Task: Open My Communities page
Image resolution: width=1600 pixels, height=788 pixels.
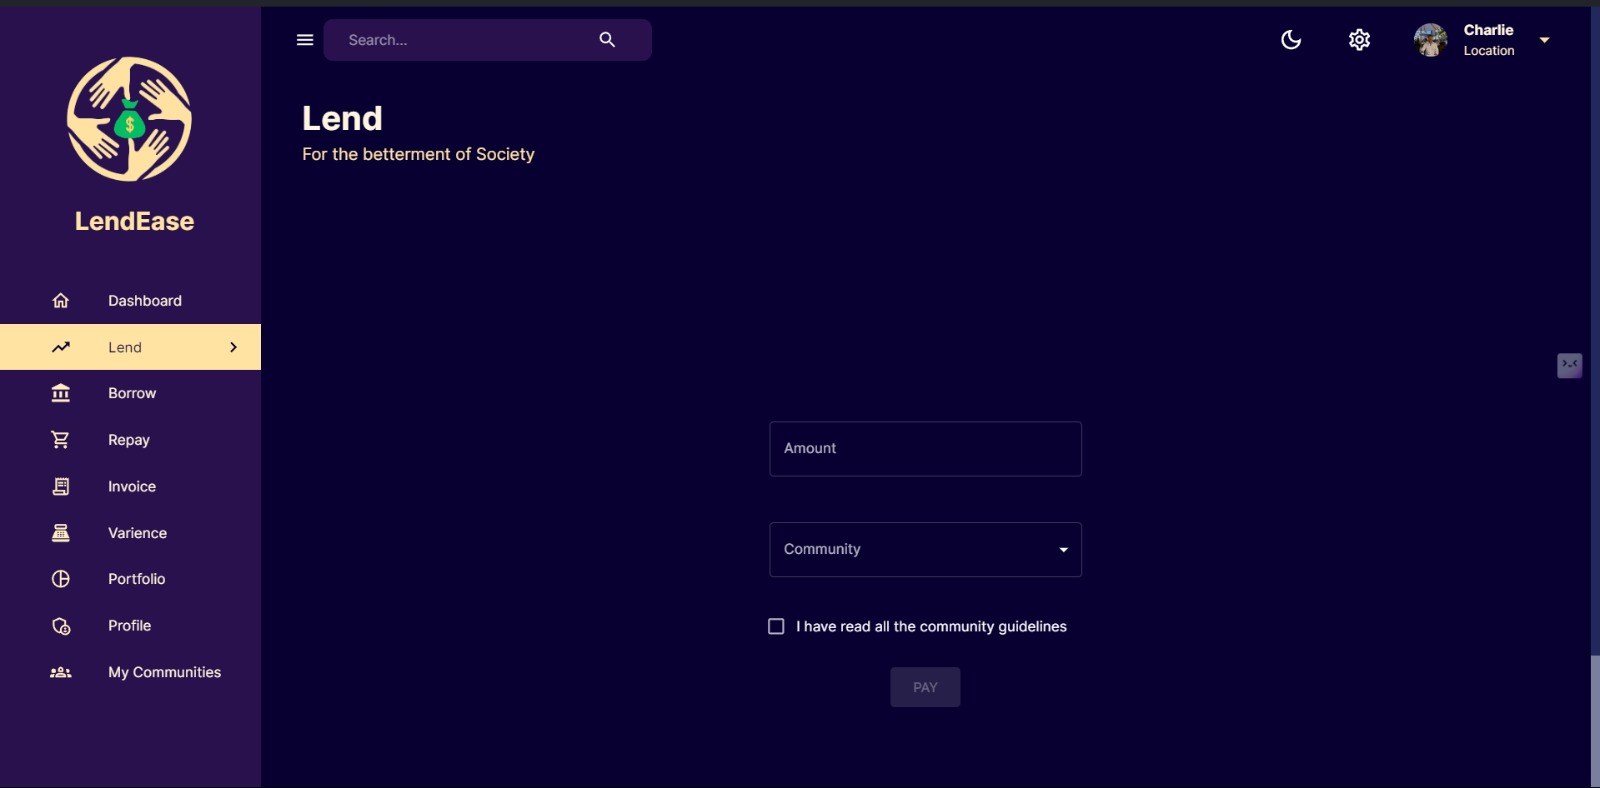Action: [130, 672]
